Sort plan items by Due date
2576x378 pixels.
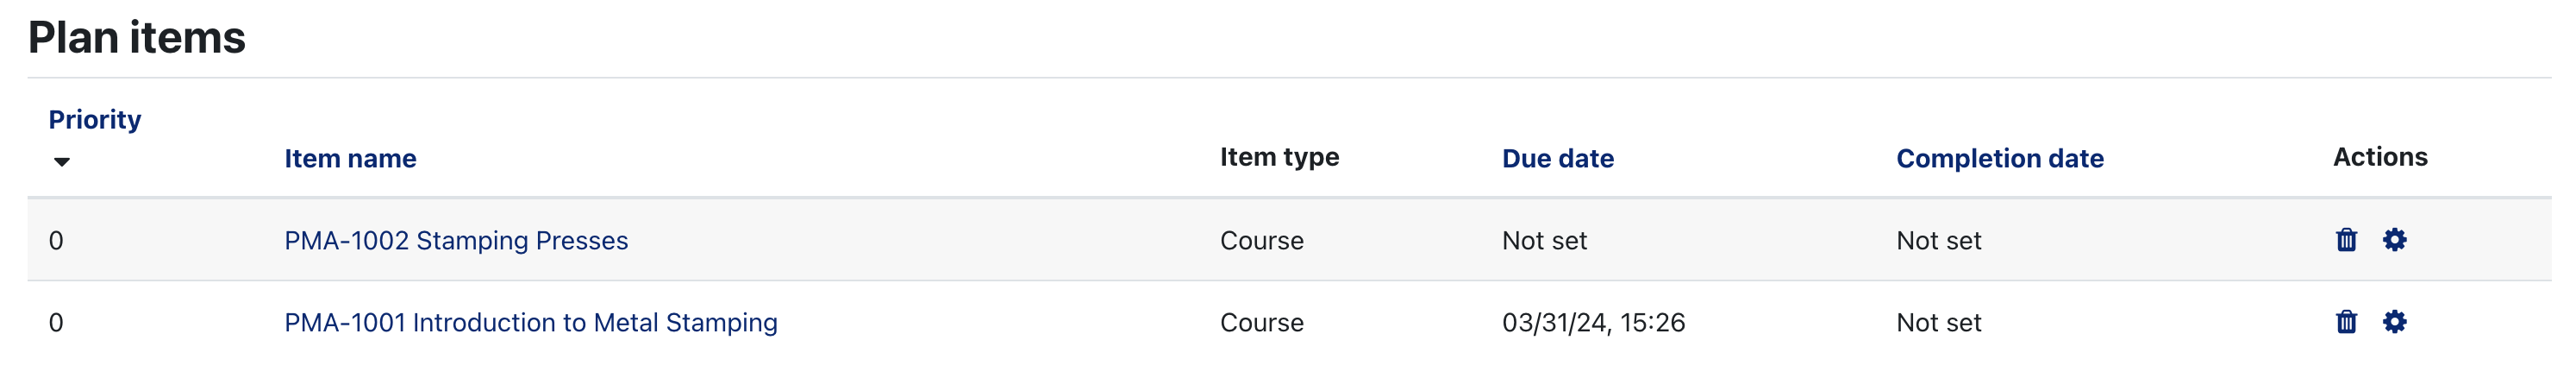pyautogui.click(x=1557, y=158)
